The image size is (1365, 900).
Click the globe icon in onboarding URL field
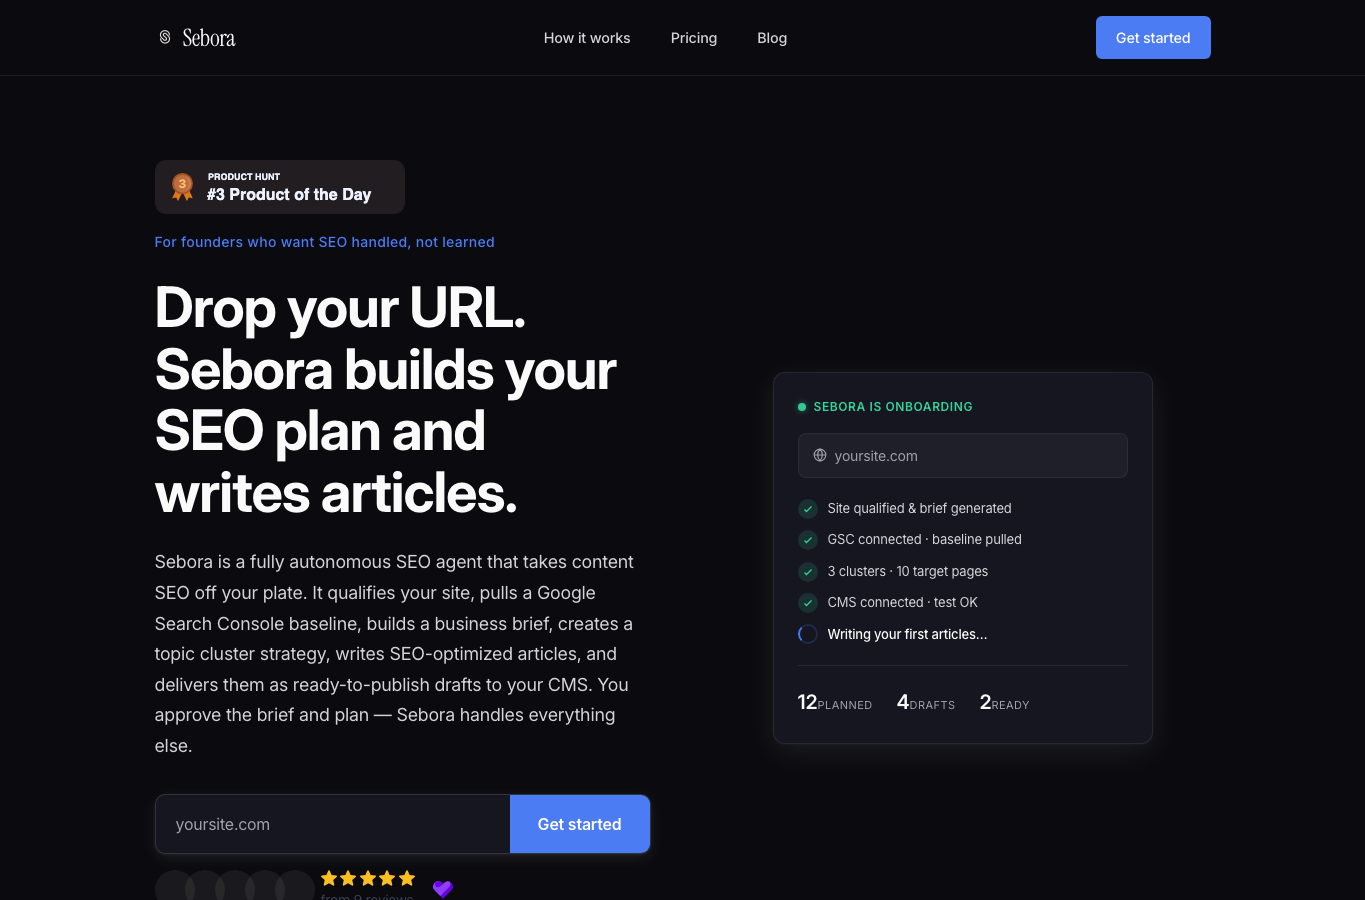(x=820, y=455)
